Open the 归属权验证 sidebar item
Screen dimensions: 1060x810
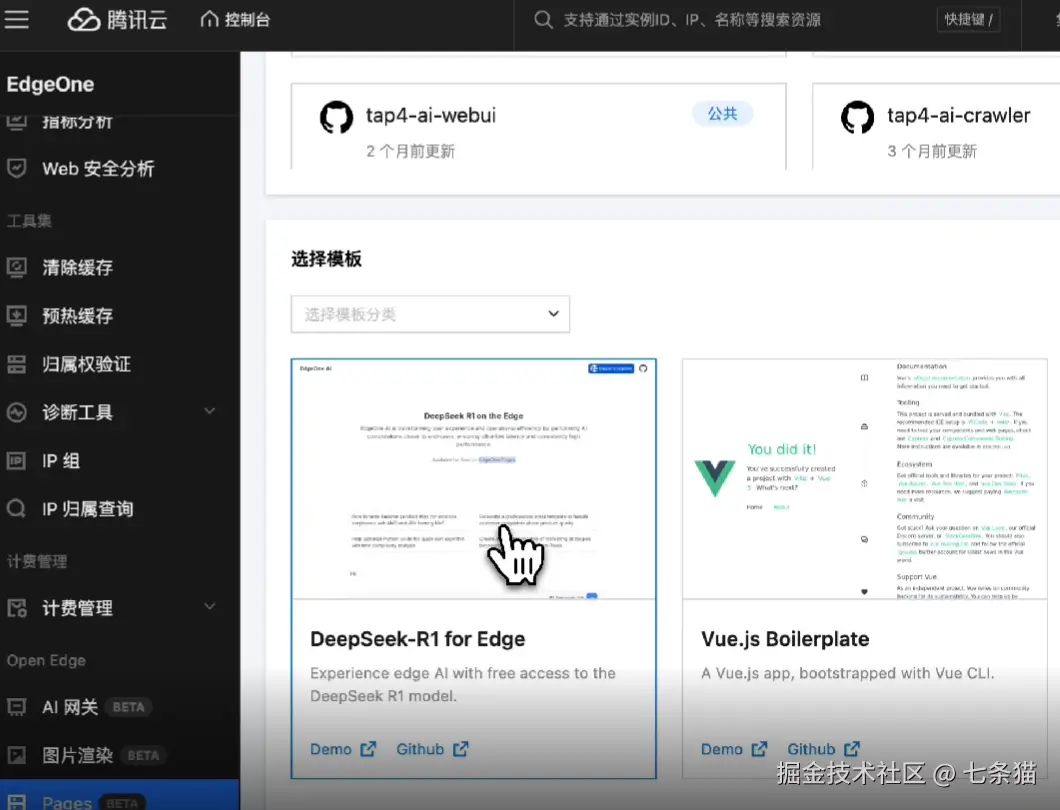pos(86,364)
